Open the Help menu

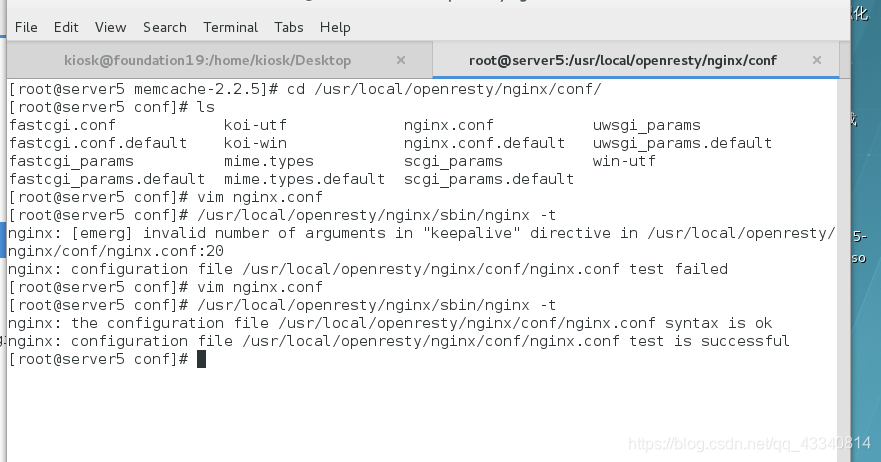tap(335, 27)
